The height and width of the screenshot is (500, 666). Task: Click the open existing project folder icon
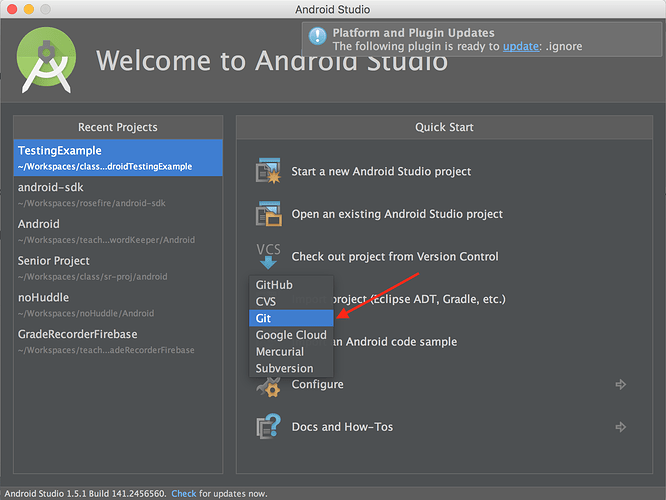point(268,214)
